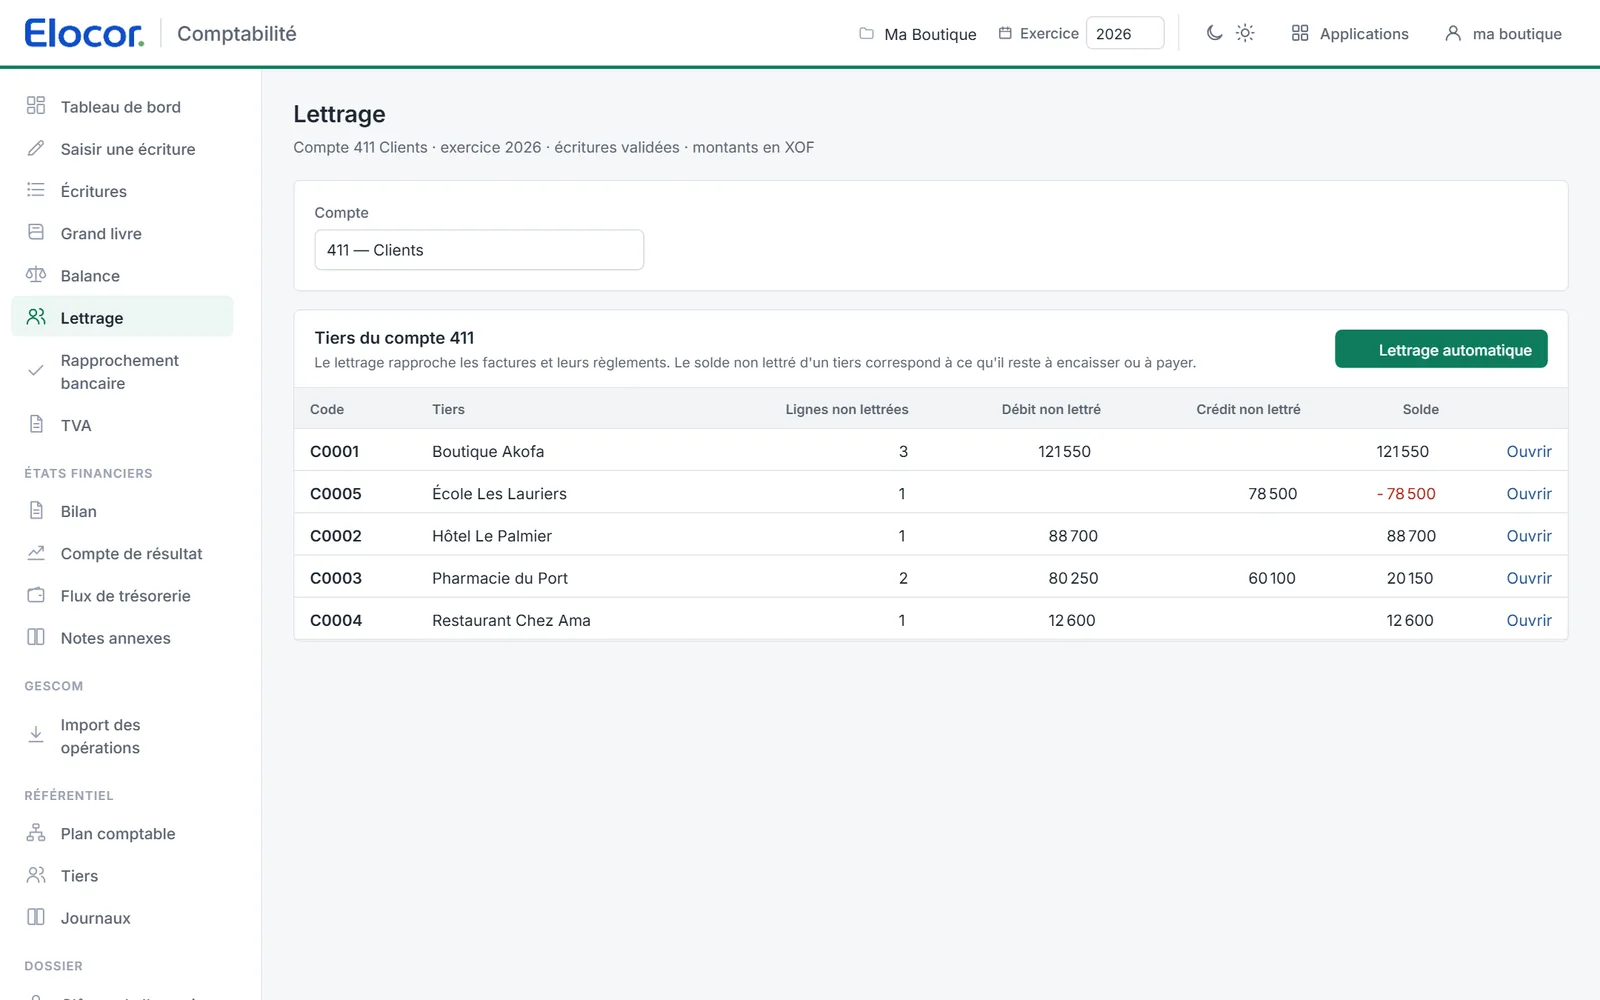Click the checkmark icon for Rapprochement bancaire
1600x1000 pixels.
coord(36,370)
